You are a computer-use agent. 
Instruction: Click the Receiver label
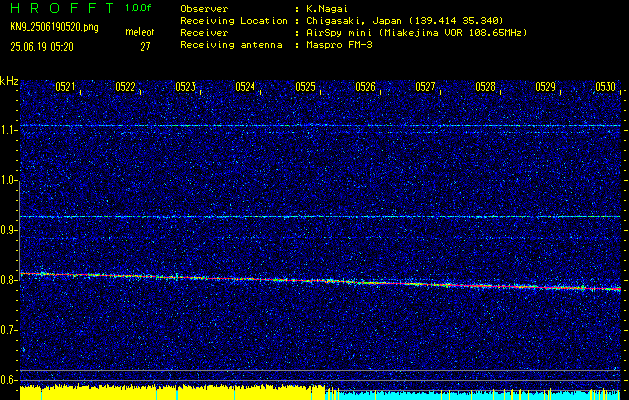(x=204, y=32)
